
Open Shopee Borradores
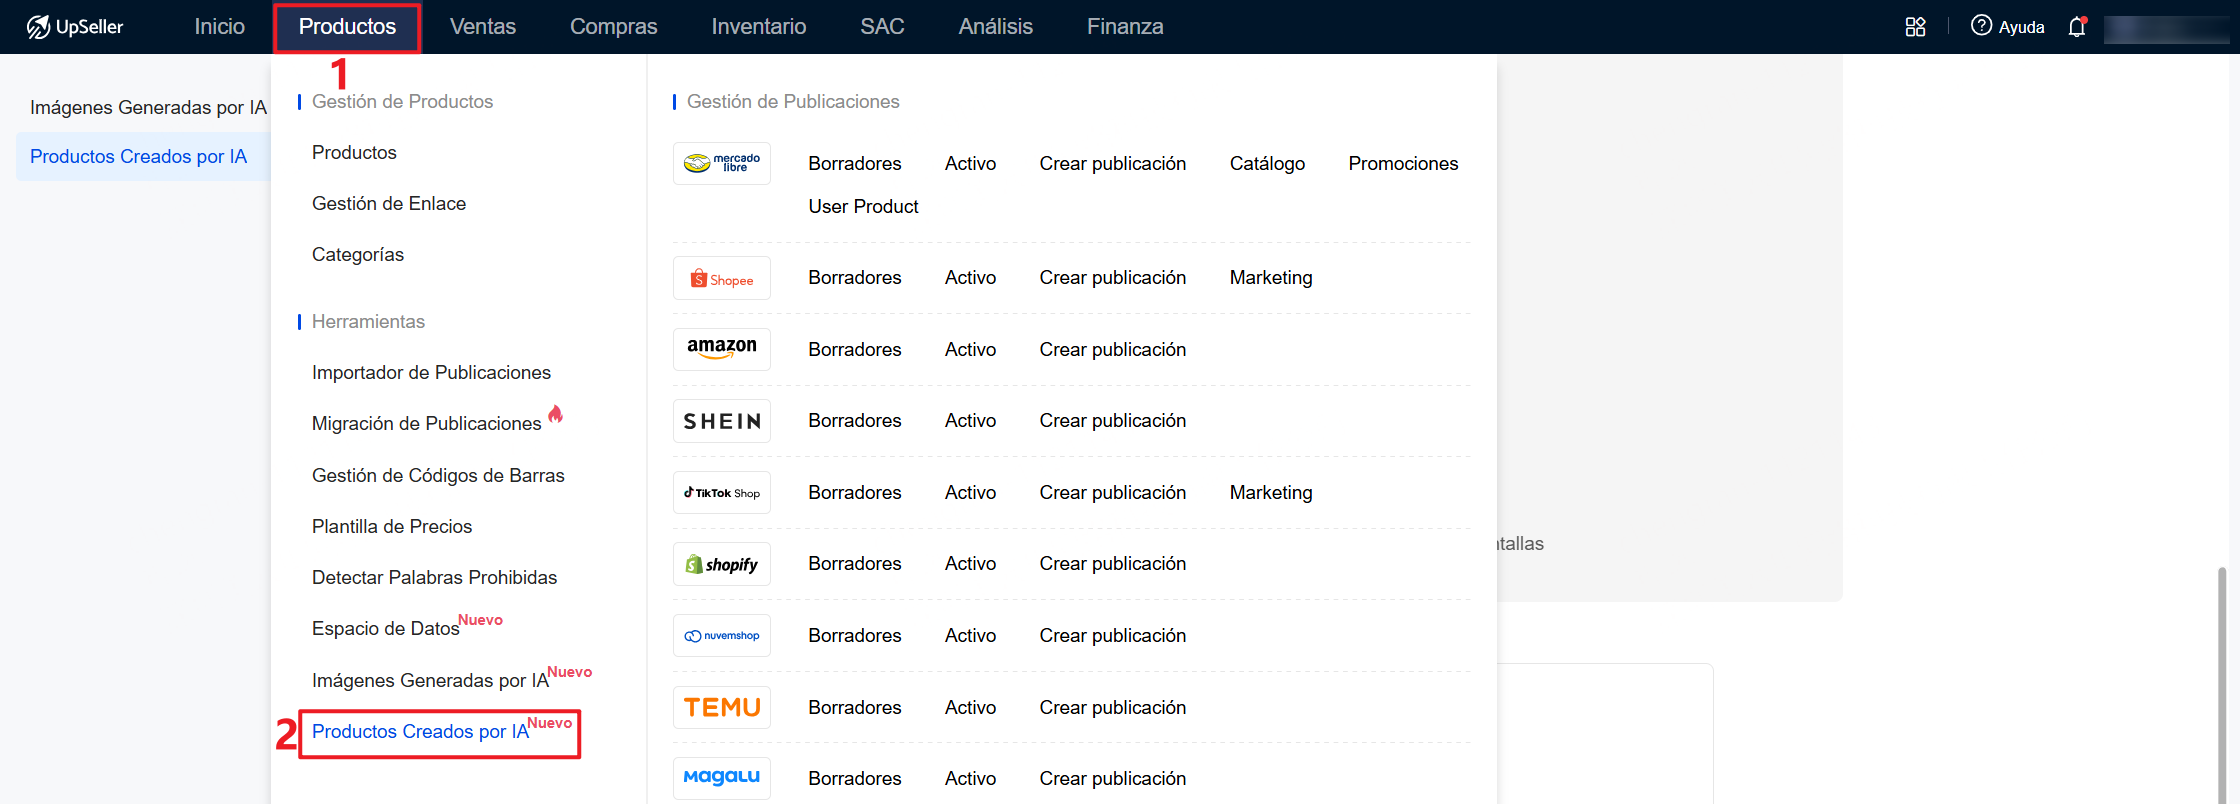point(855,277)
